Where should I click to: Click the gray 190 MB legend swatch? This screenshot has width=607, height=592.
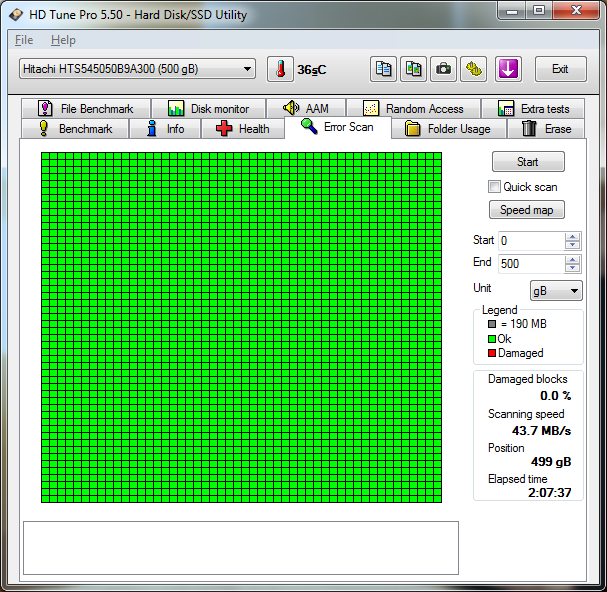[492, 324]
